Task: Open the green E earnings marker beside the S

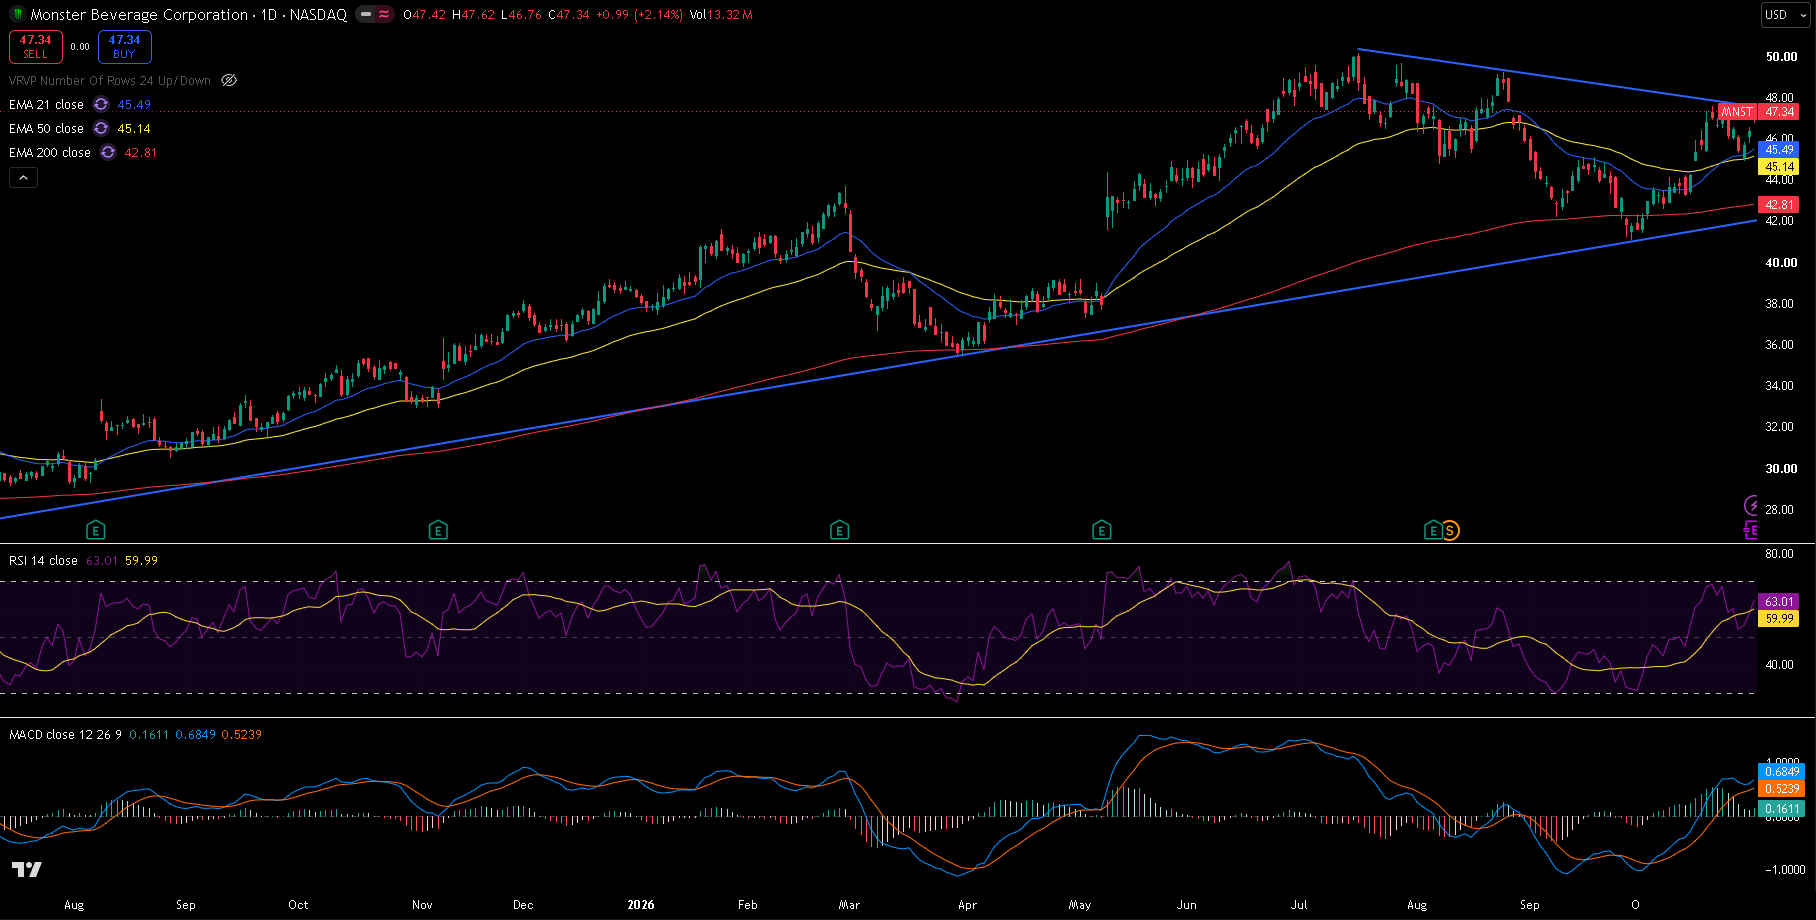Action: click(x=1434, y=530)
